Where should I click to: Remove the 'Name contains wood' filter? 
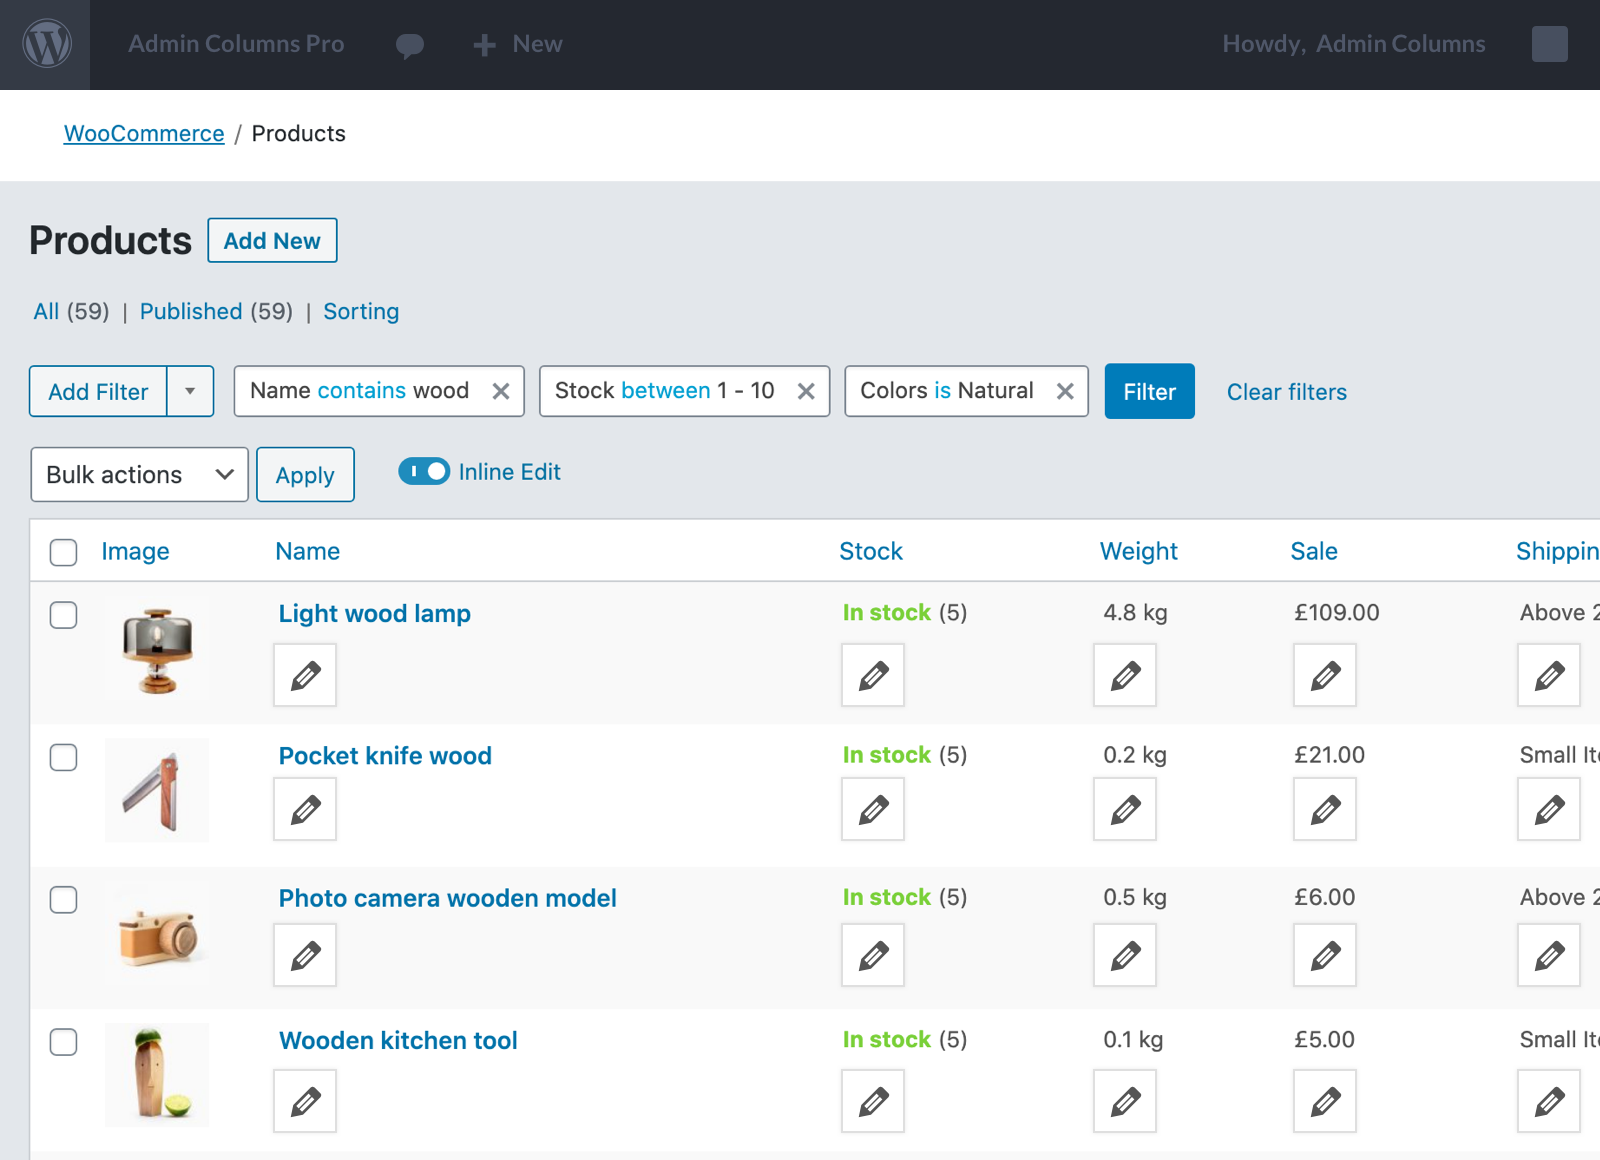pos(501,391)
